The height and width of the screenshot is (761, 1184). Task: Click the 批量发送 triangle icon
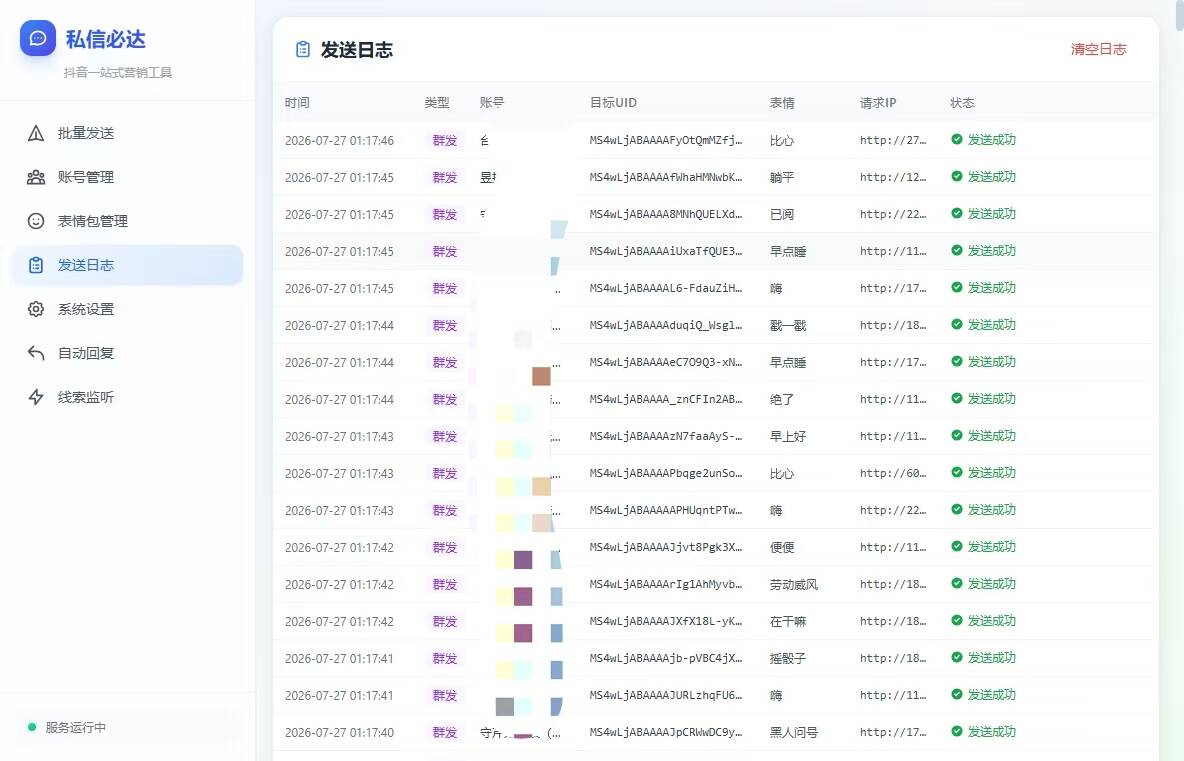point(35,134)
